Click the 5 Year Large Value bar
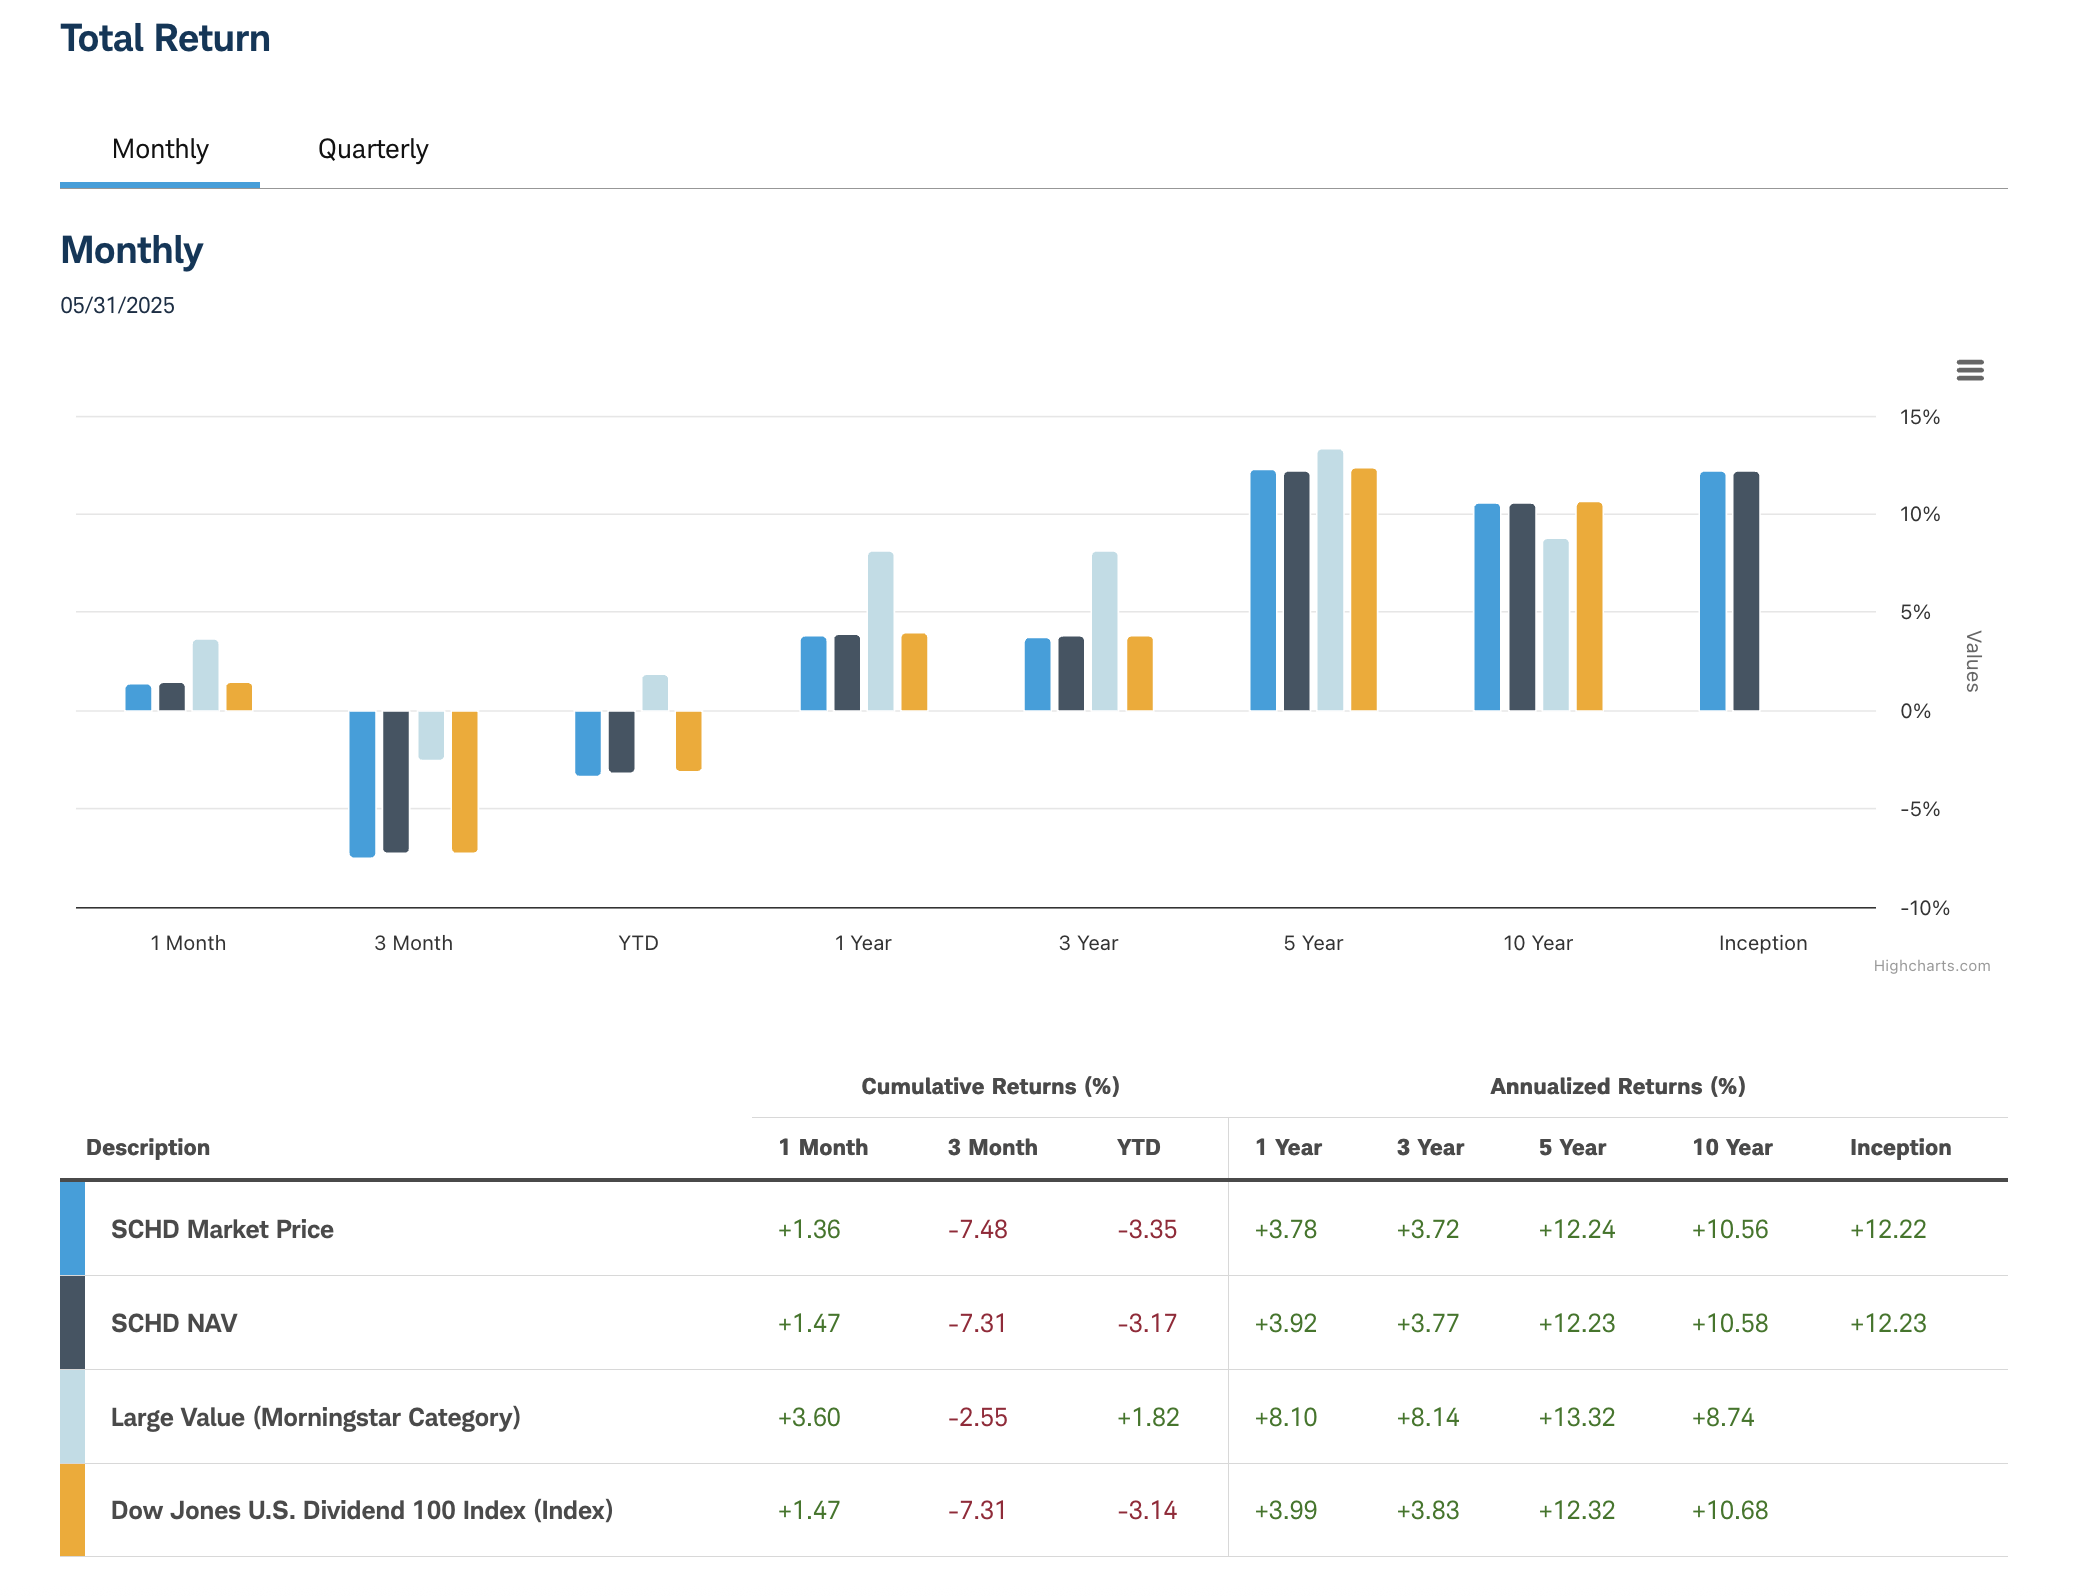The height and width of the screenshot is (1596, 2092). [x=1330, y=580]
